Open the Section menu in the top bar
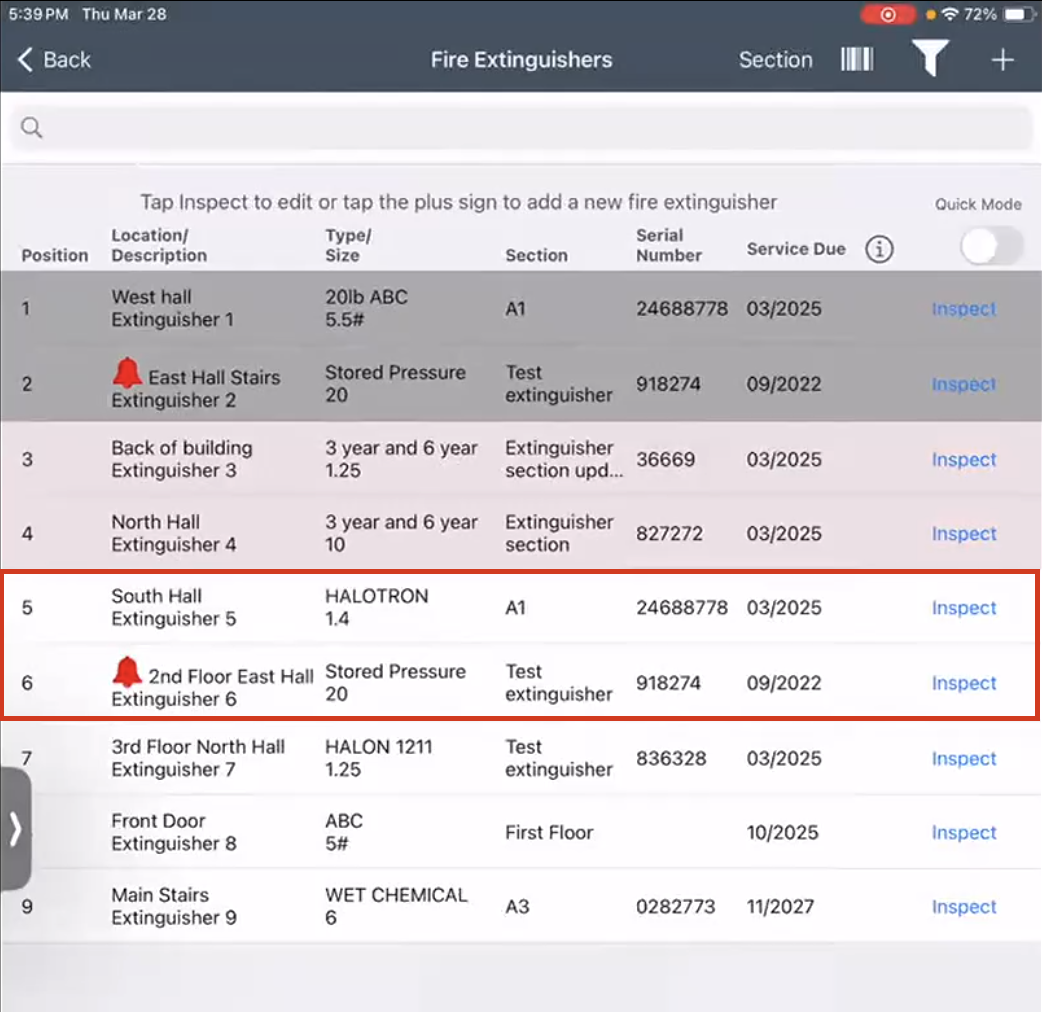Image resolution: width=1042 pixels, height=1012 pixels. point(776,60)
